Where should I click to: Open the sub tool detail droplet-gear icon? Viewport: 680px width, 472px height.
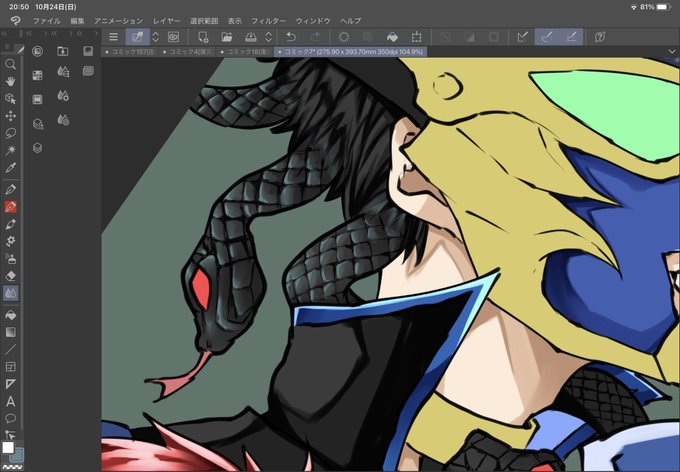click(63, 95)
